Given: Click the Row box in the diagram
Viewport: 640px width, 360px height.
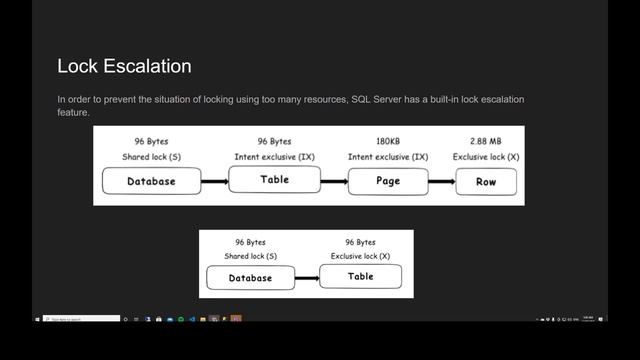Looking at the screenshot, I should click(x=486, y=182).
